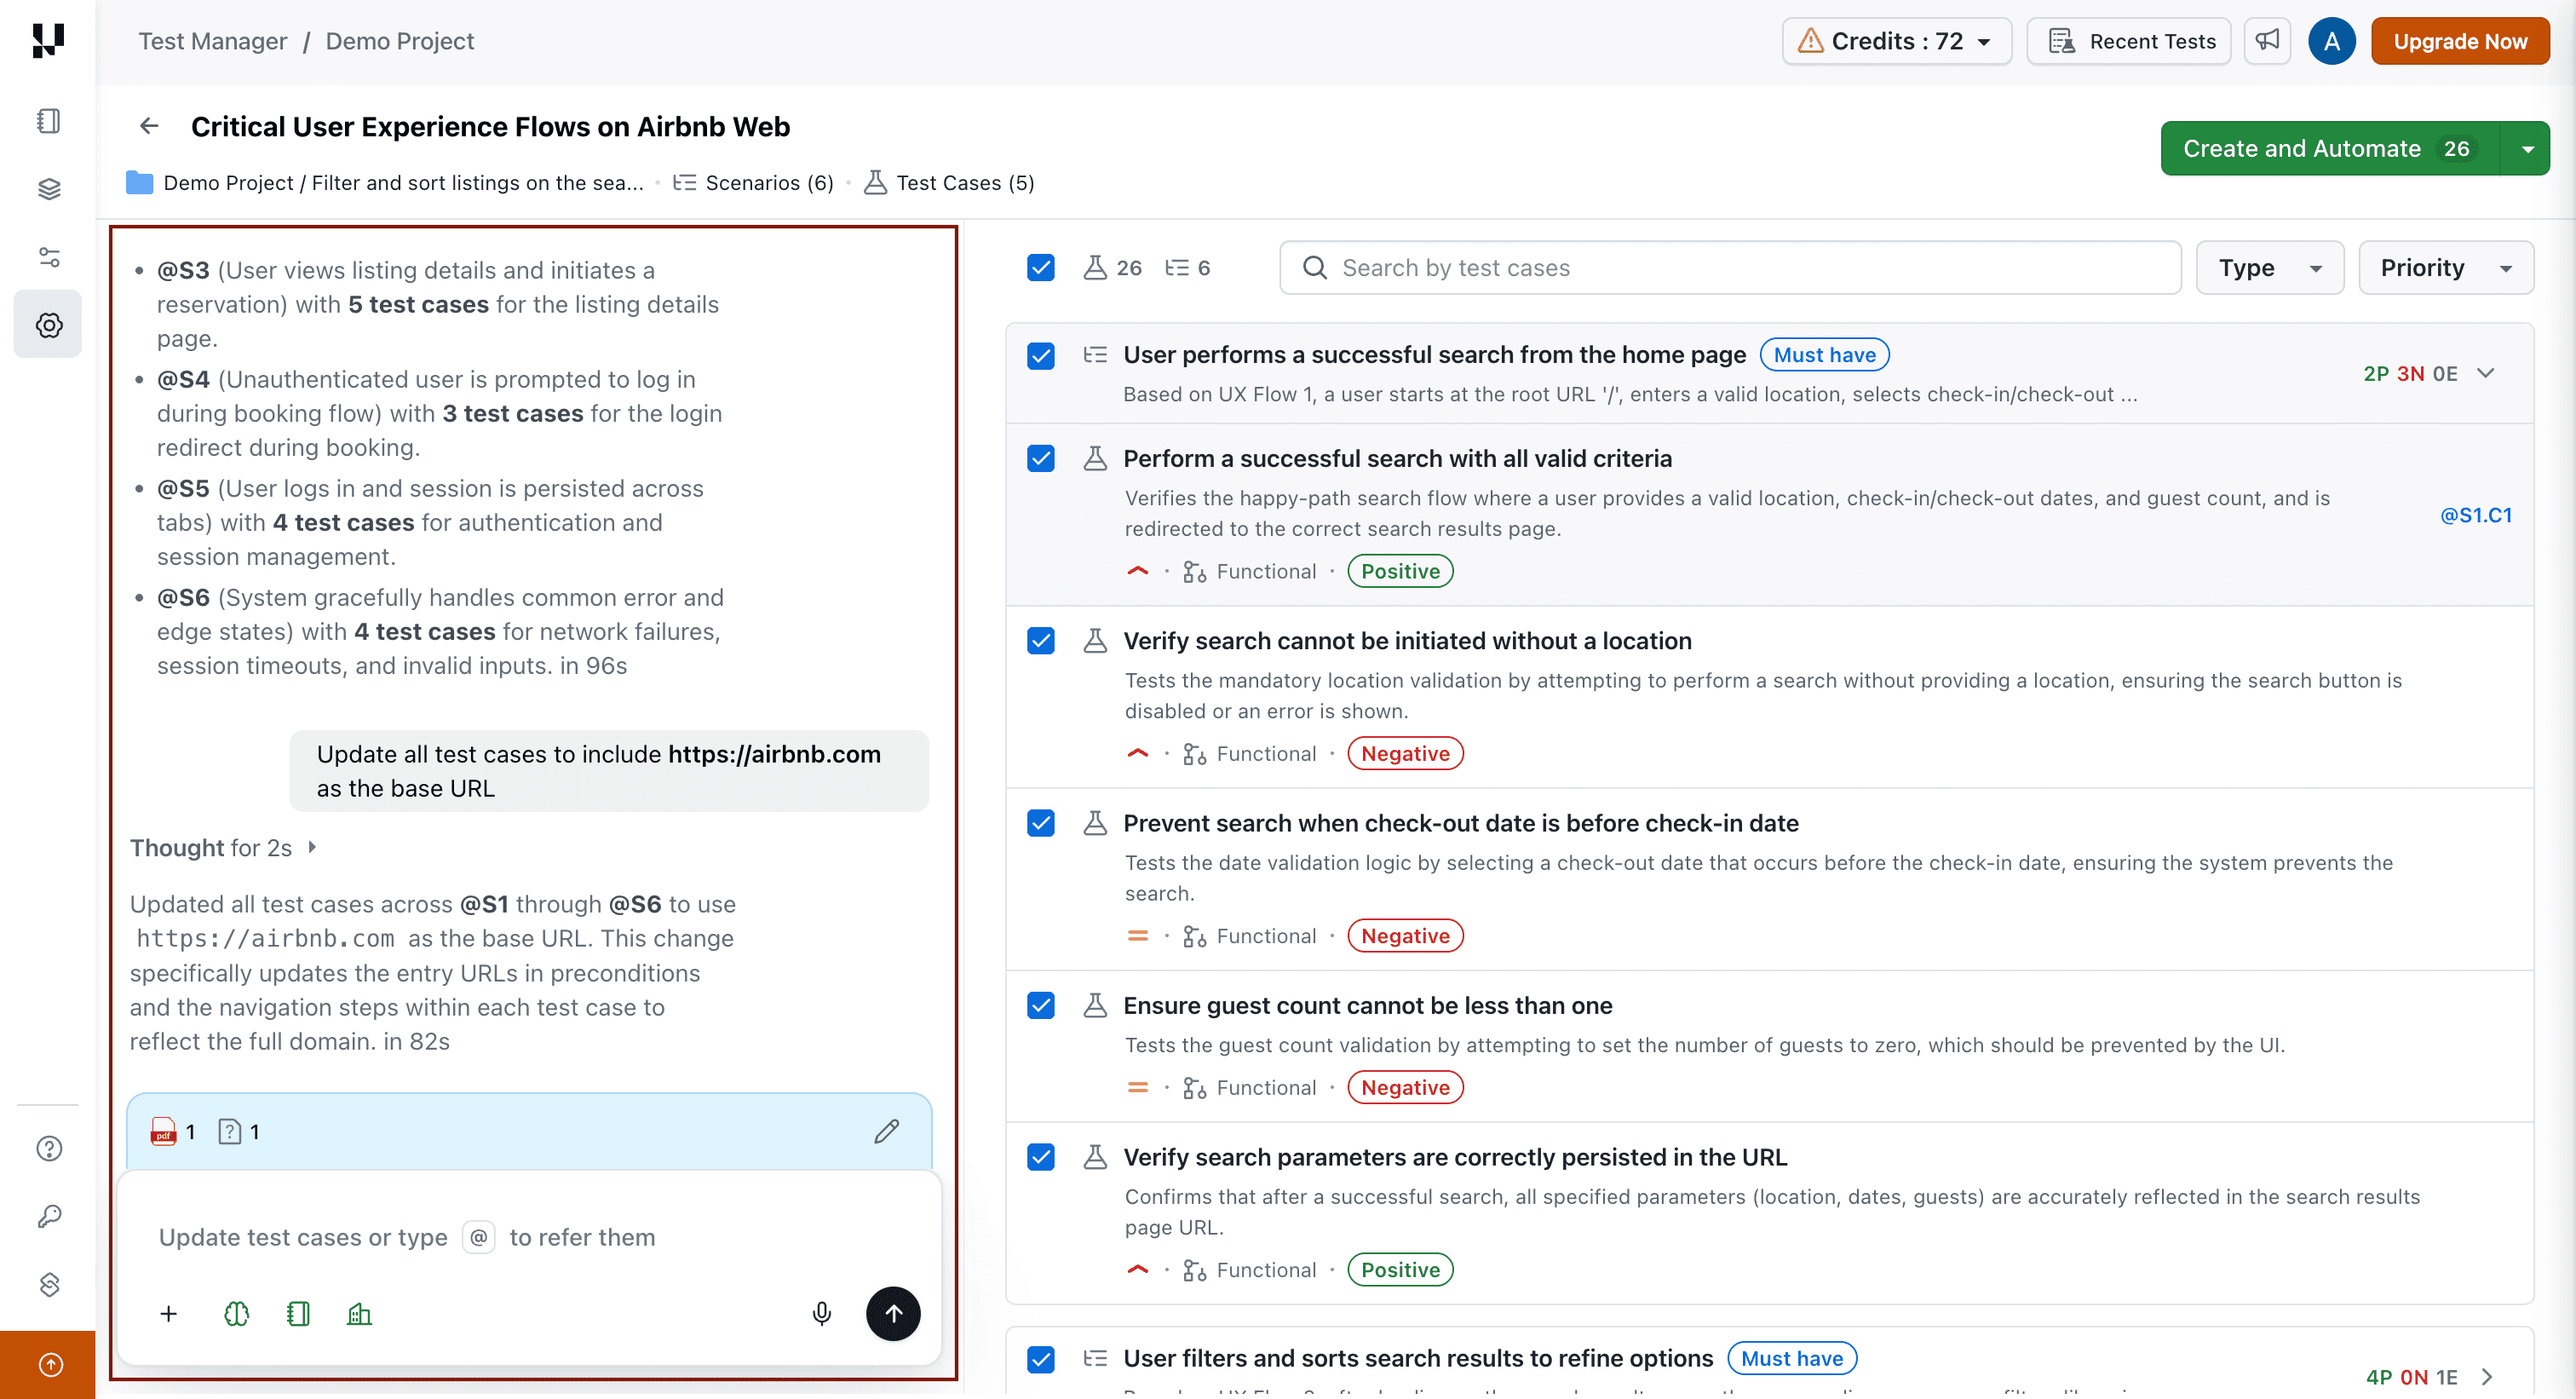This screenshot has width=2576, height=1399.
Task: Uncheck 'Perform a successful search with all valid criteria'
Action: point(1041,458)
